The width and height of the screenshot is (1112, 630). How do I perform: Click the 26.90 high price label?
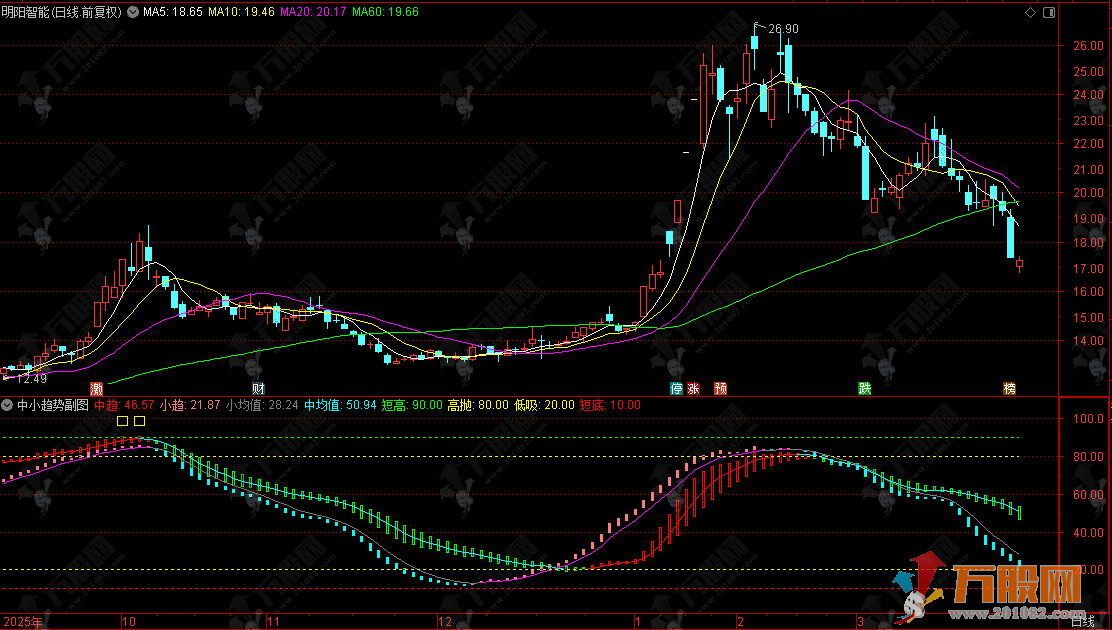[783, 29]
